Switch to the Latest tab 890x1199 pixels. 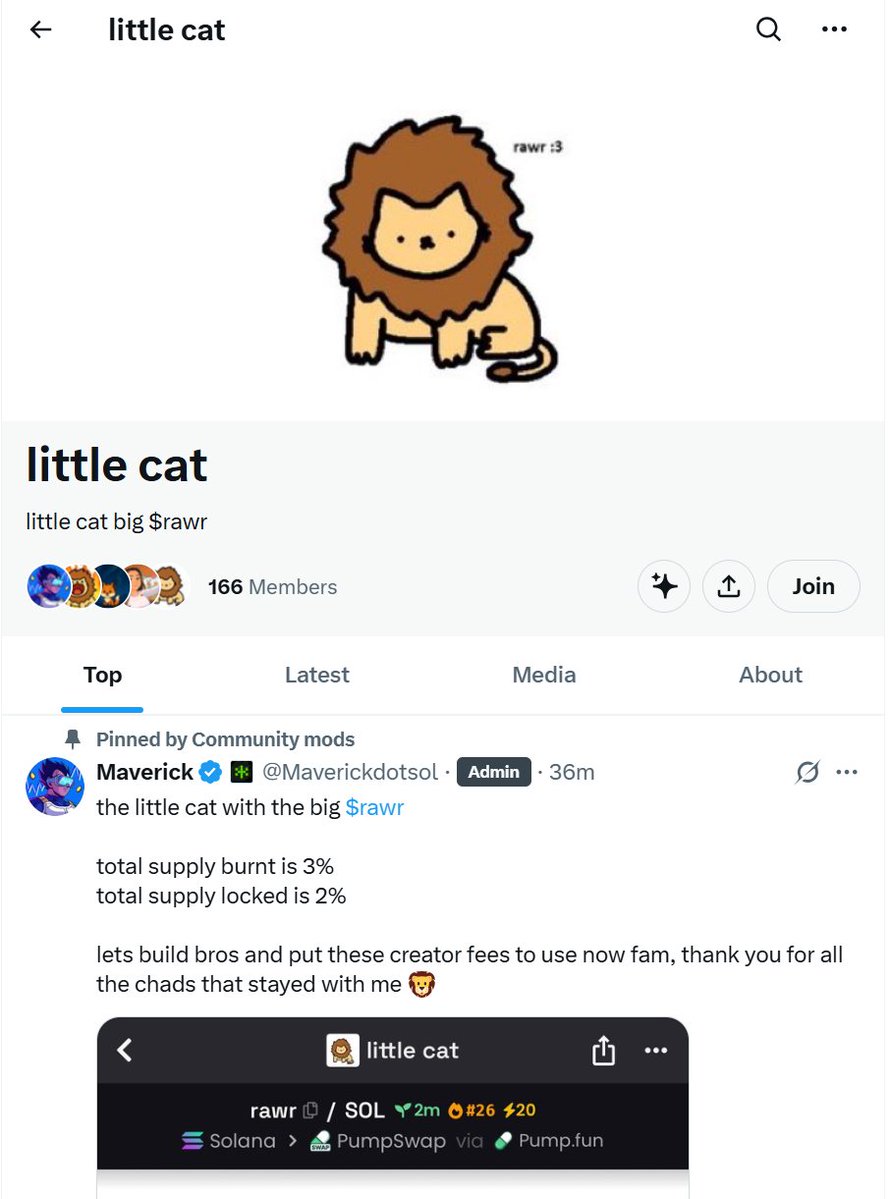tap(317, 675)
